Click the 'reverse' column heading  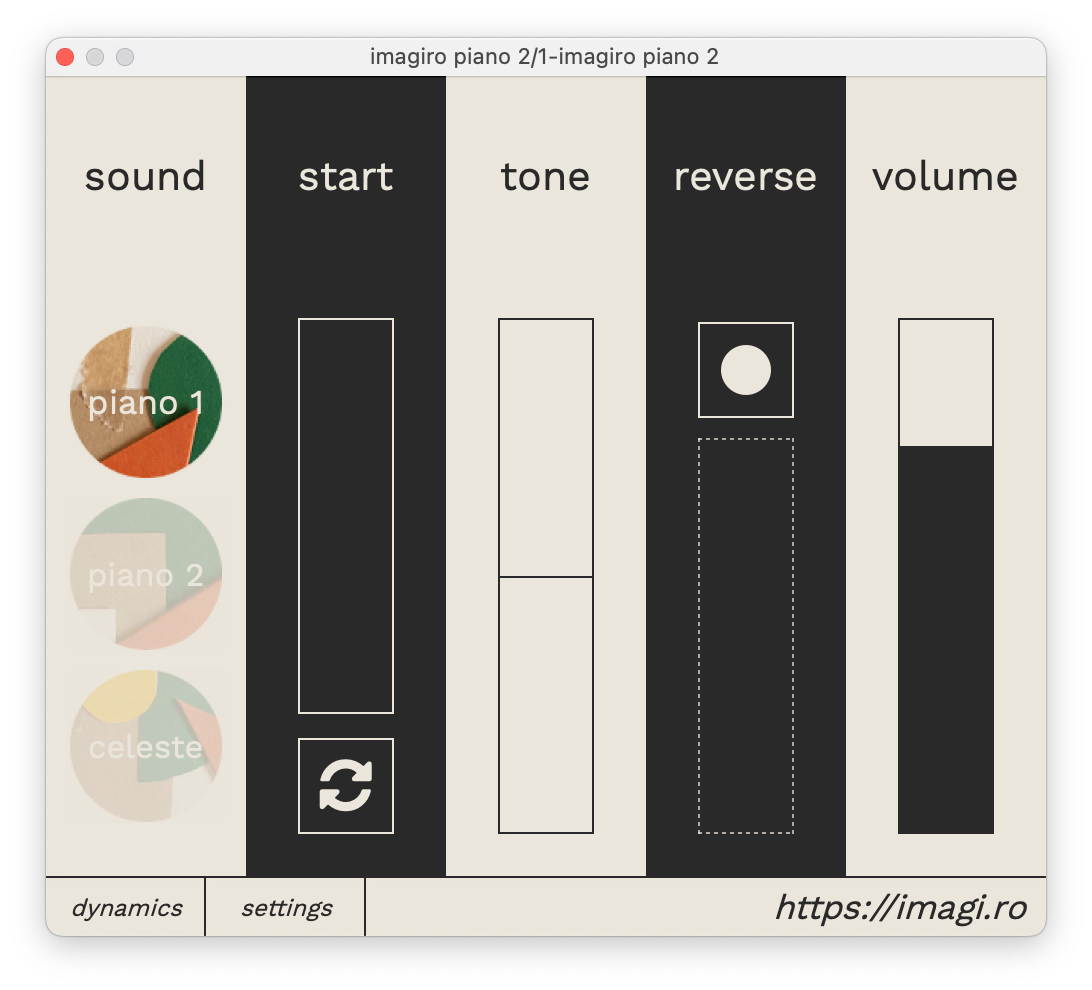[746, 177]
